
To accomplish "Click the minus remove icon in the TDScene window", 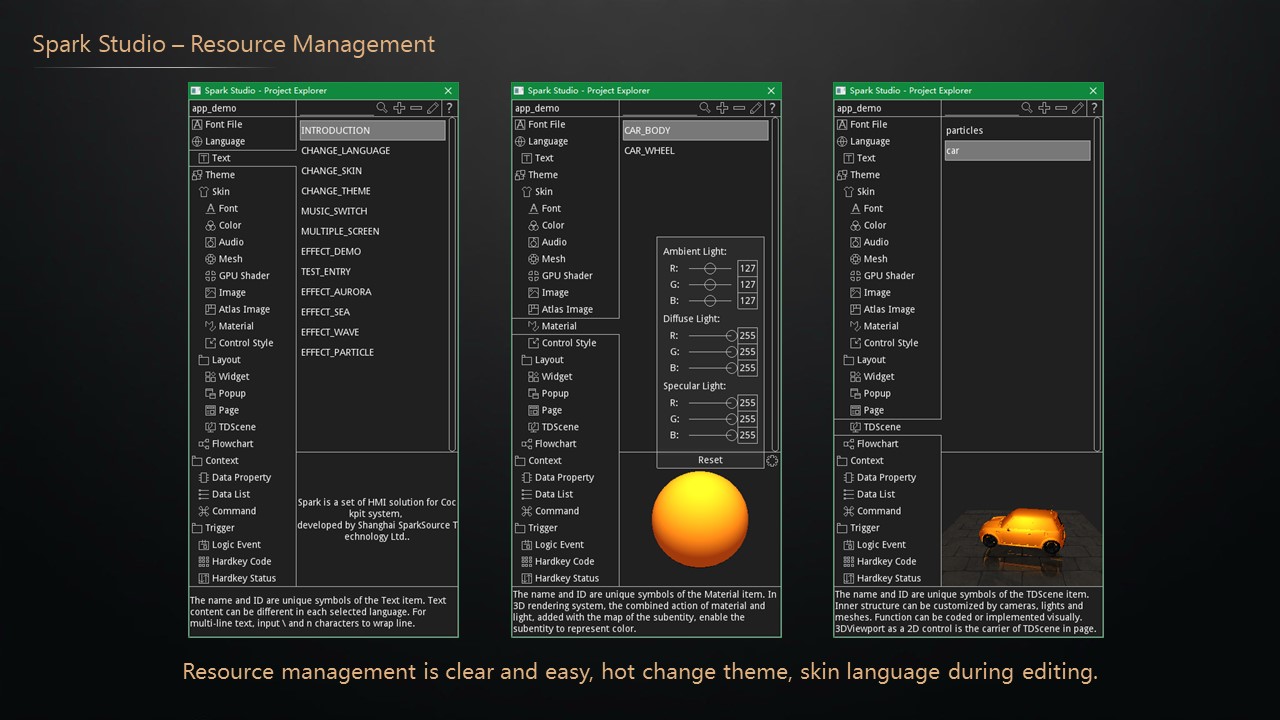I will (x=1061, y=108).
